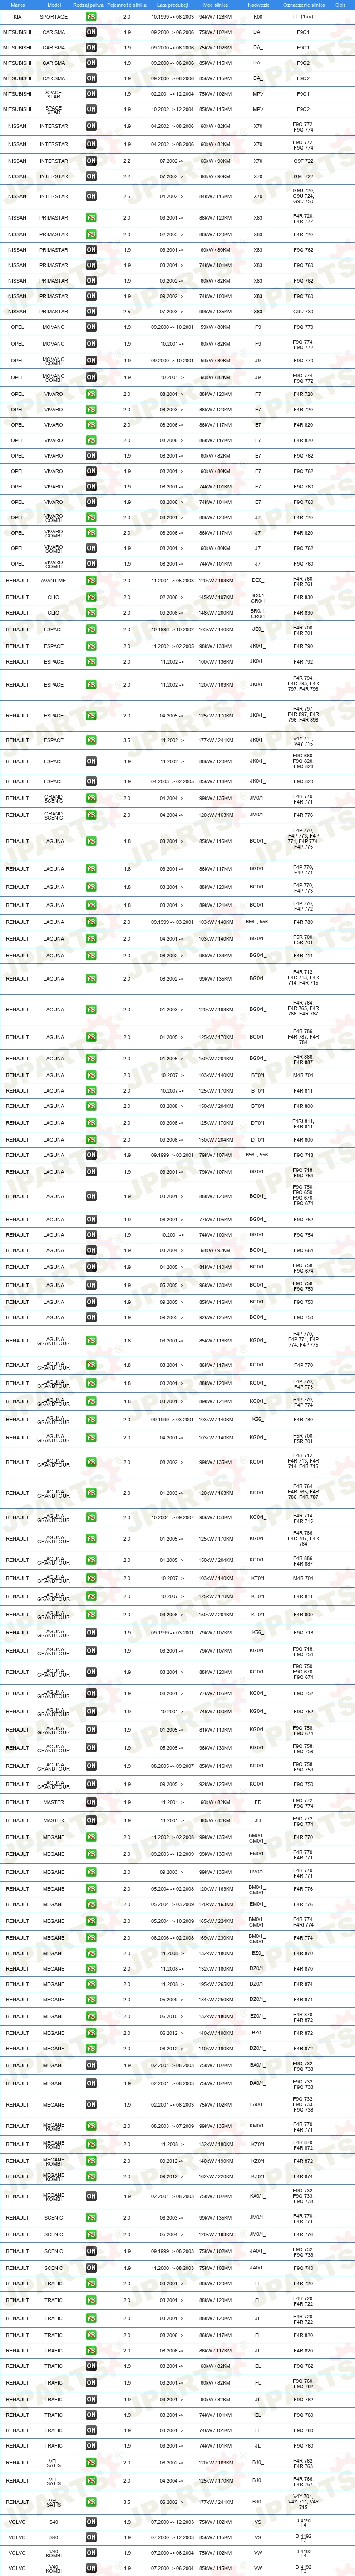Click the fuel icon in Grand Scenic 120kW row

(91, 815)
